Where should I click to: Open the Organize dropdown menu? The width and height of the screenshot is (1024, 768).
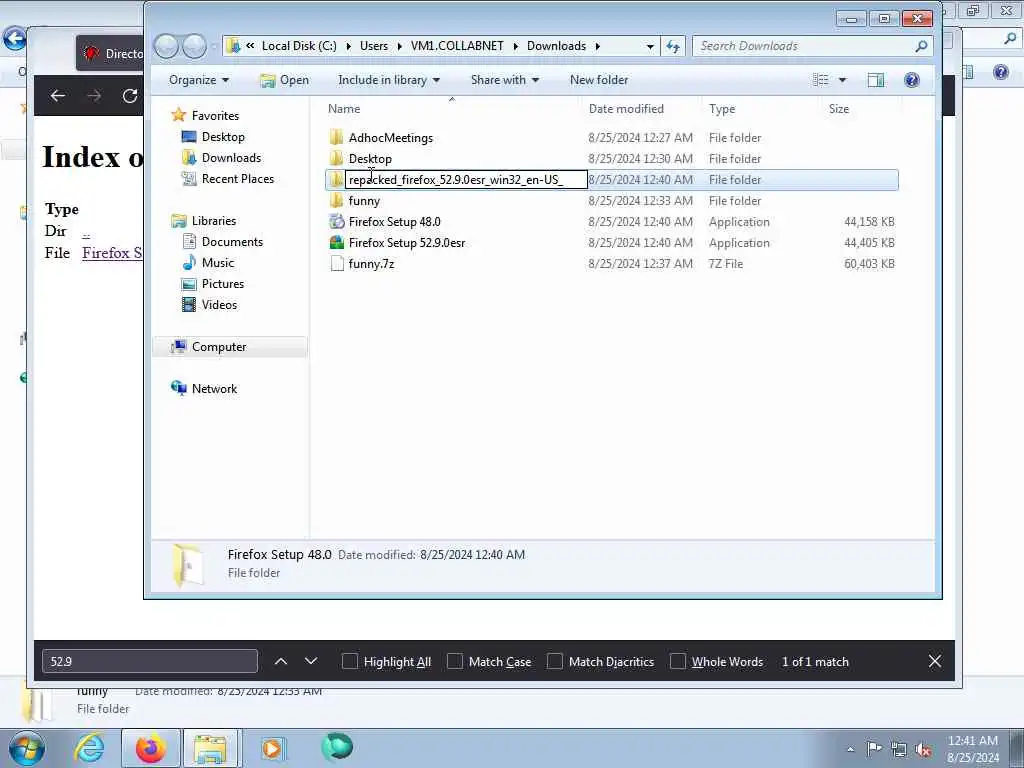[x=199, y=80]
